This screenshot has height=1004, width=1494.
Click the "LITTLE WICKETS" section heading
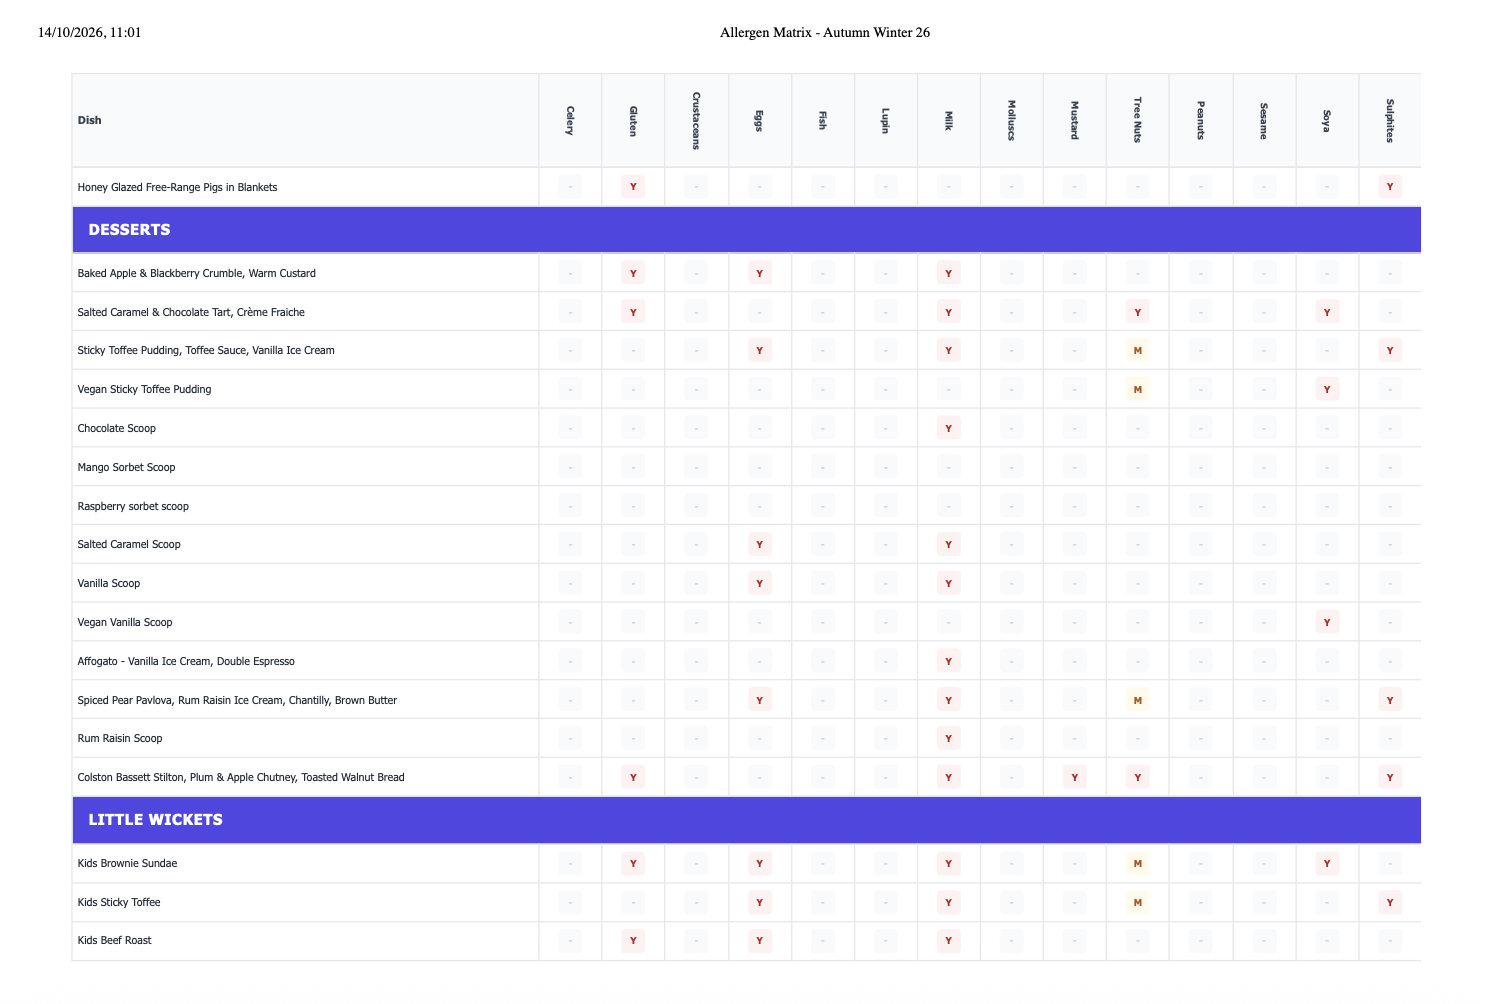coord(155,820)
